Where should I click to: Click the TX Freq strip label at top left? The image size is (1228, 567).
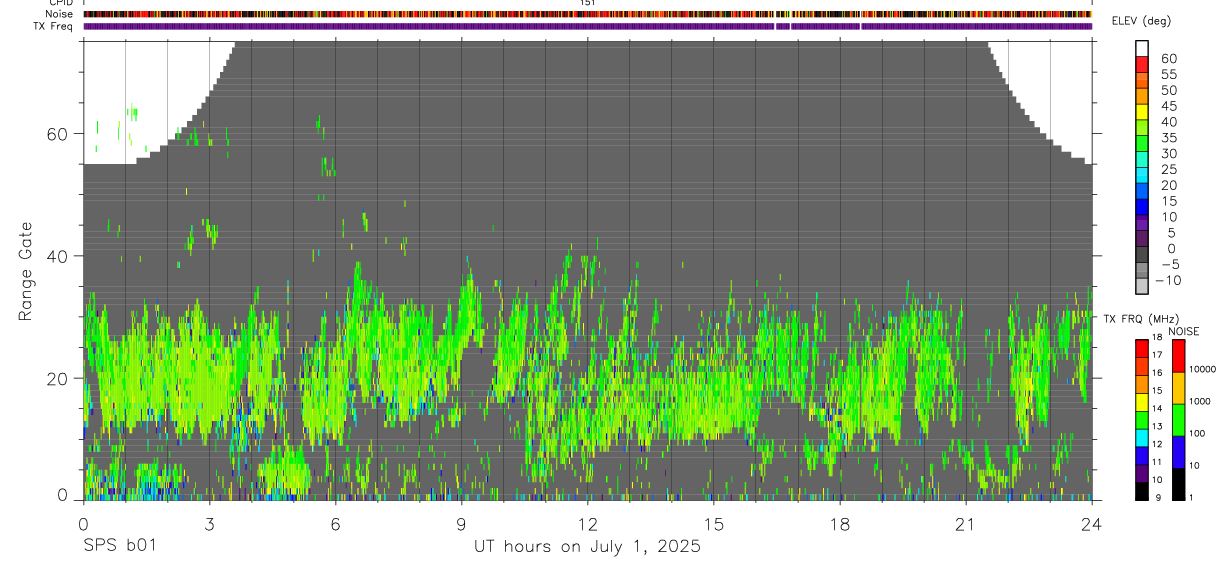tap(54, 25)
